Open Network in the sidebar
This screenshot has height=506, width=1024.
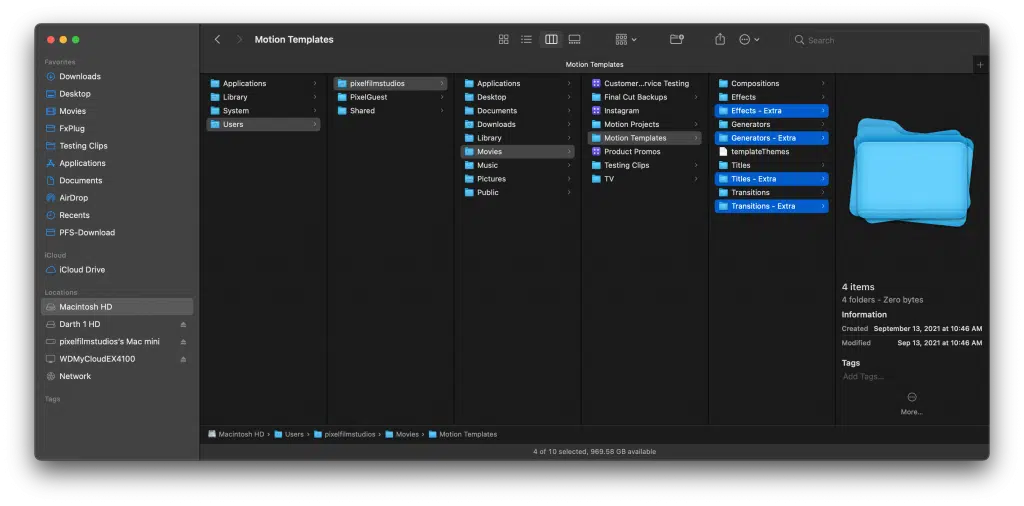pos(75,376)
